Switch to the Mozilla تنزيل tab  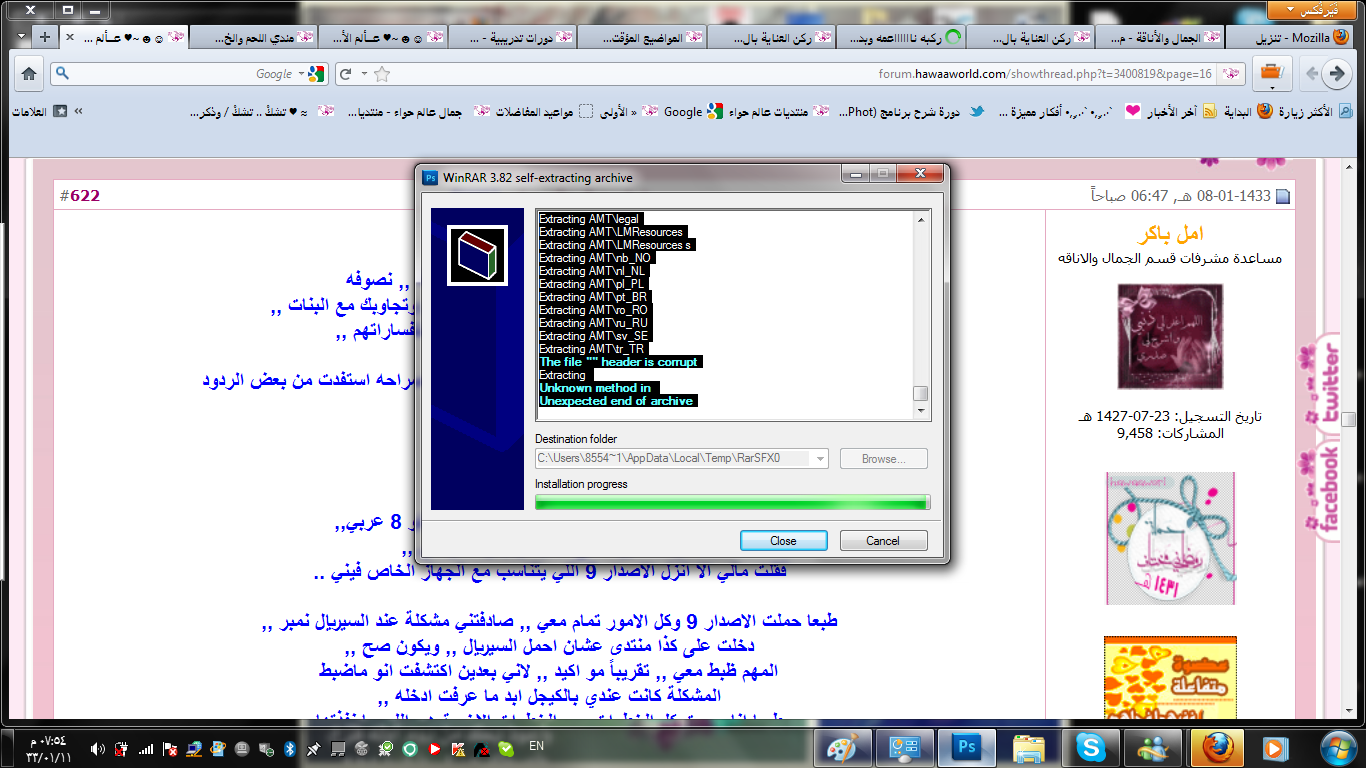point(1290,37)
